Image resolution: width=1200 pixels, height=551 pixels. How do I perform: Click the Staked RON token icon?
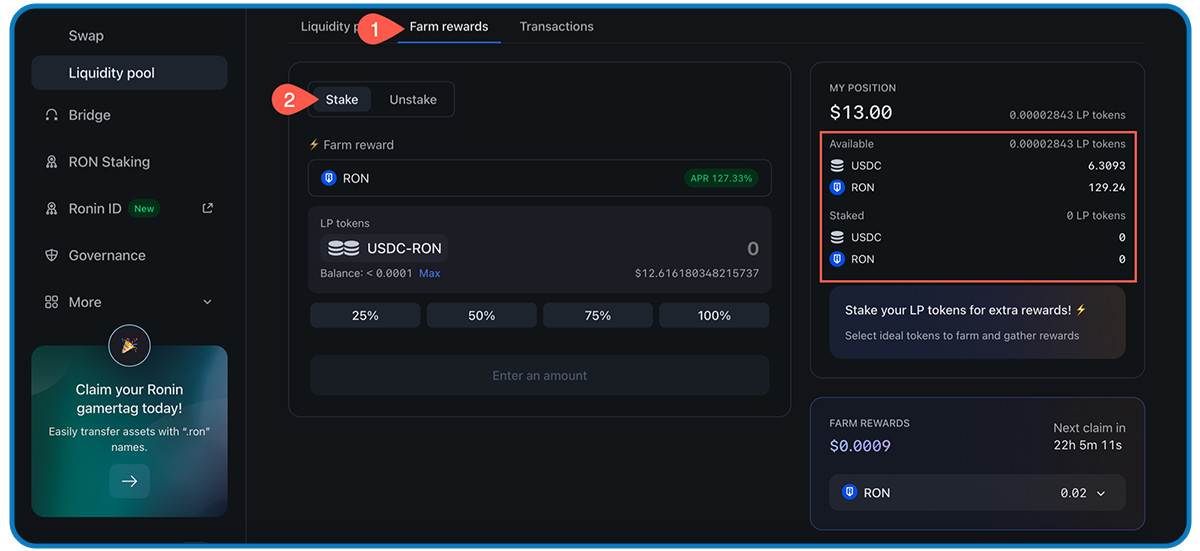[837, 259]
